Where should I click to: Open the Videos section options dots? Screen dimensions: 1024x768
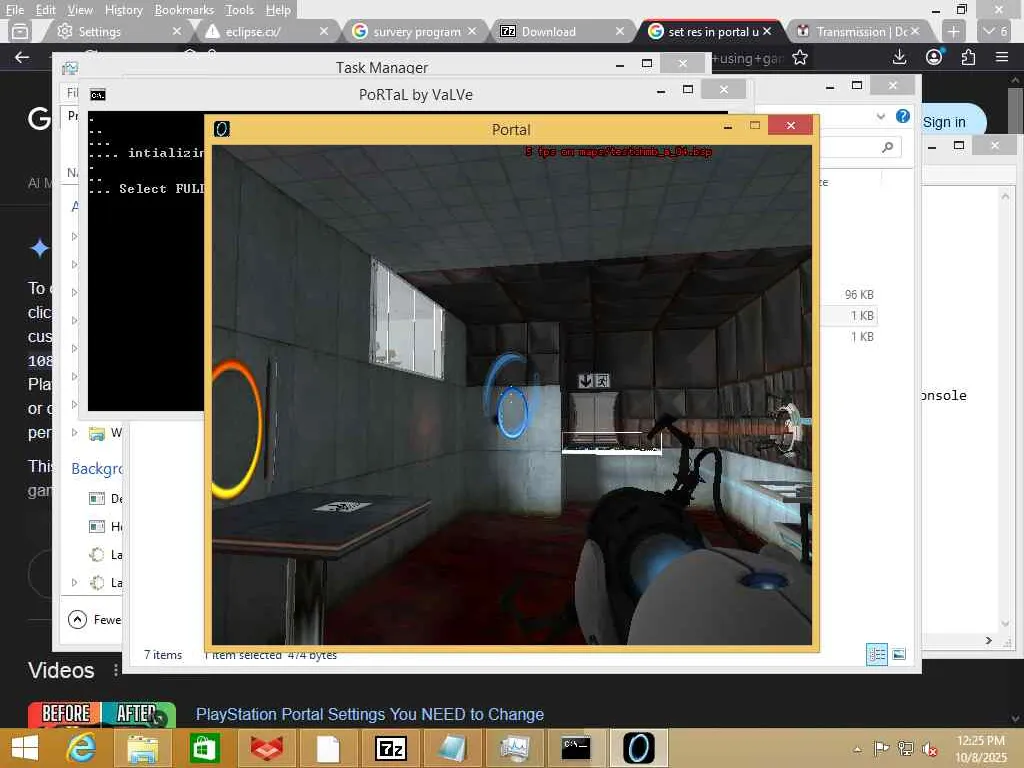116,670
